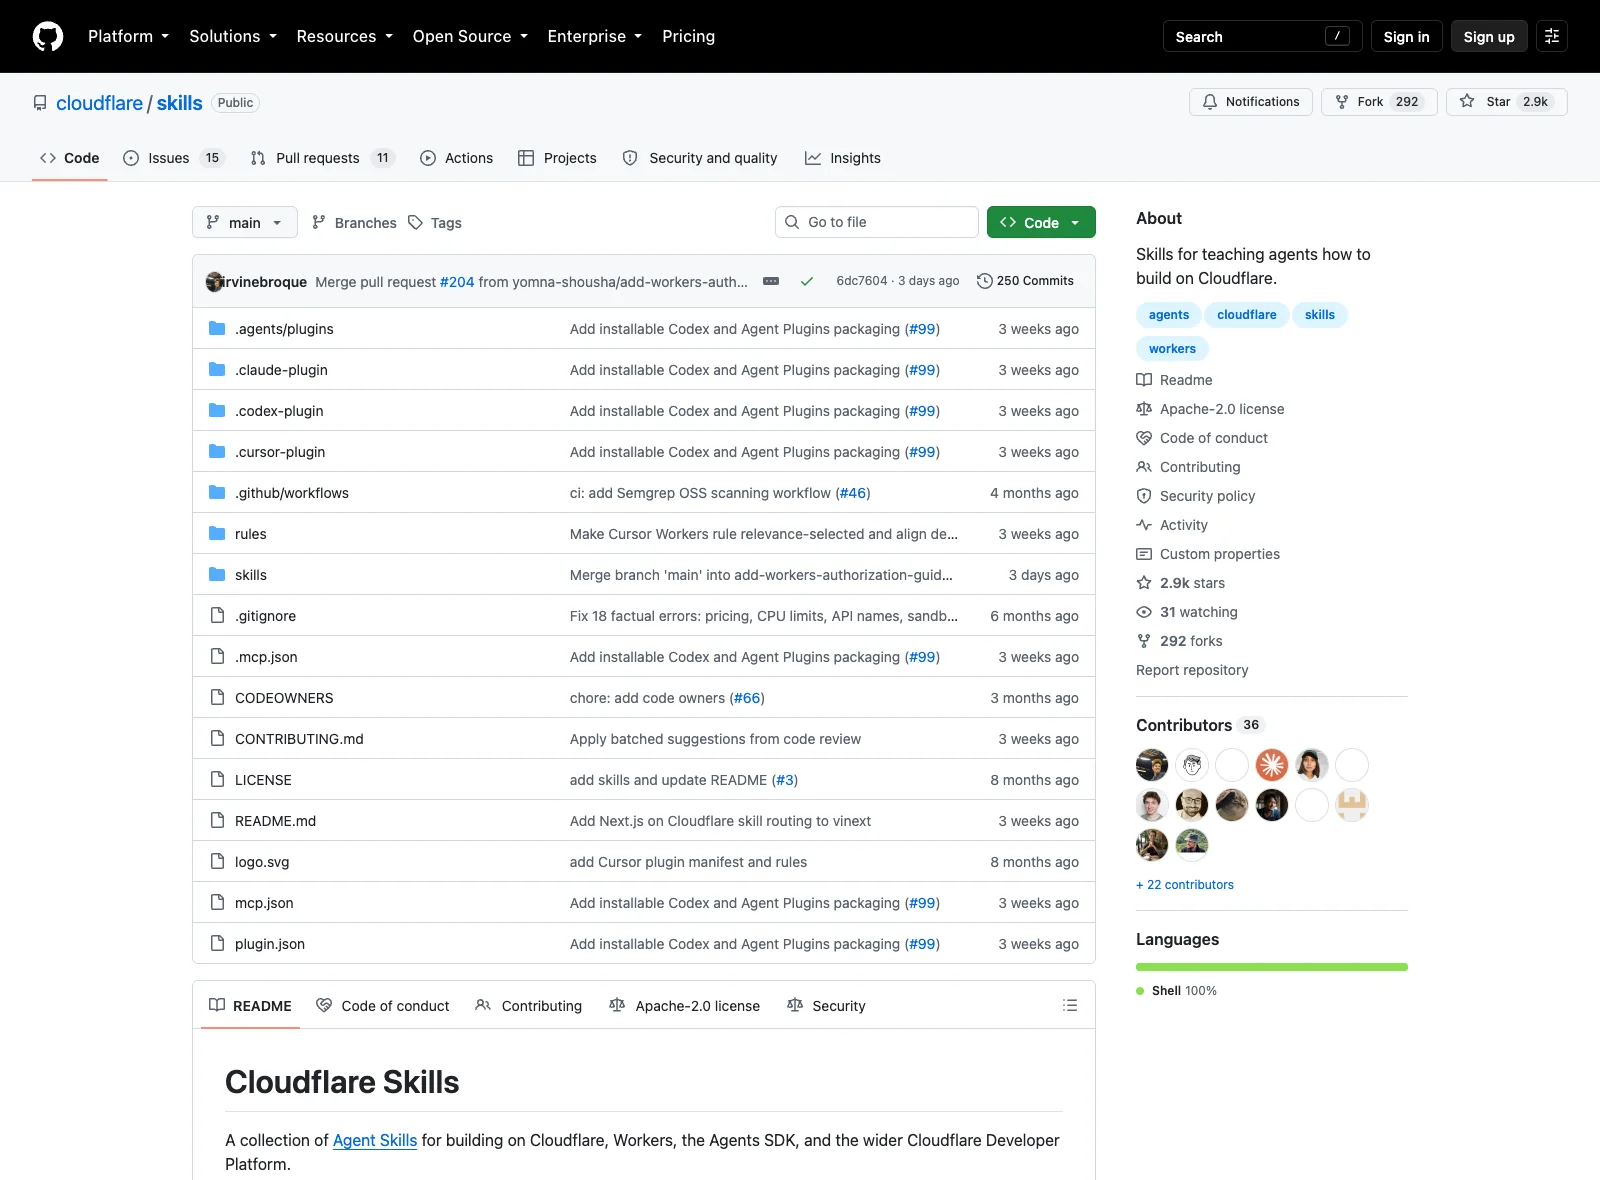Click the Sign up button
1600x1180 pixels.
click(x=1489, y=36)
